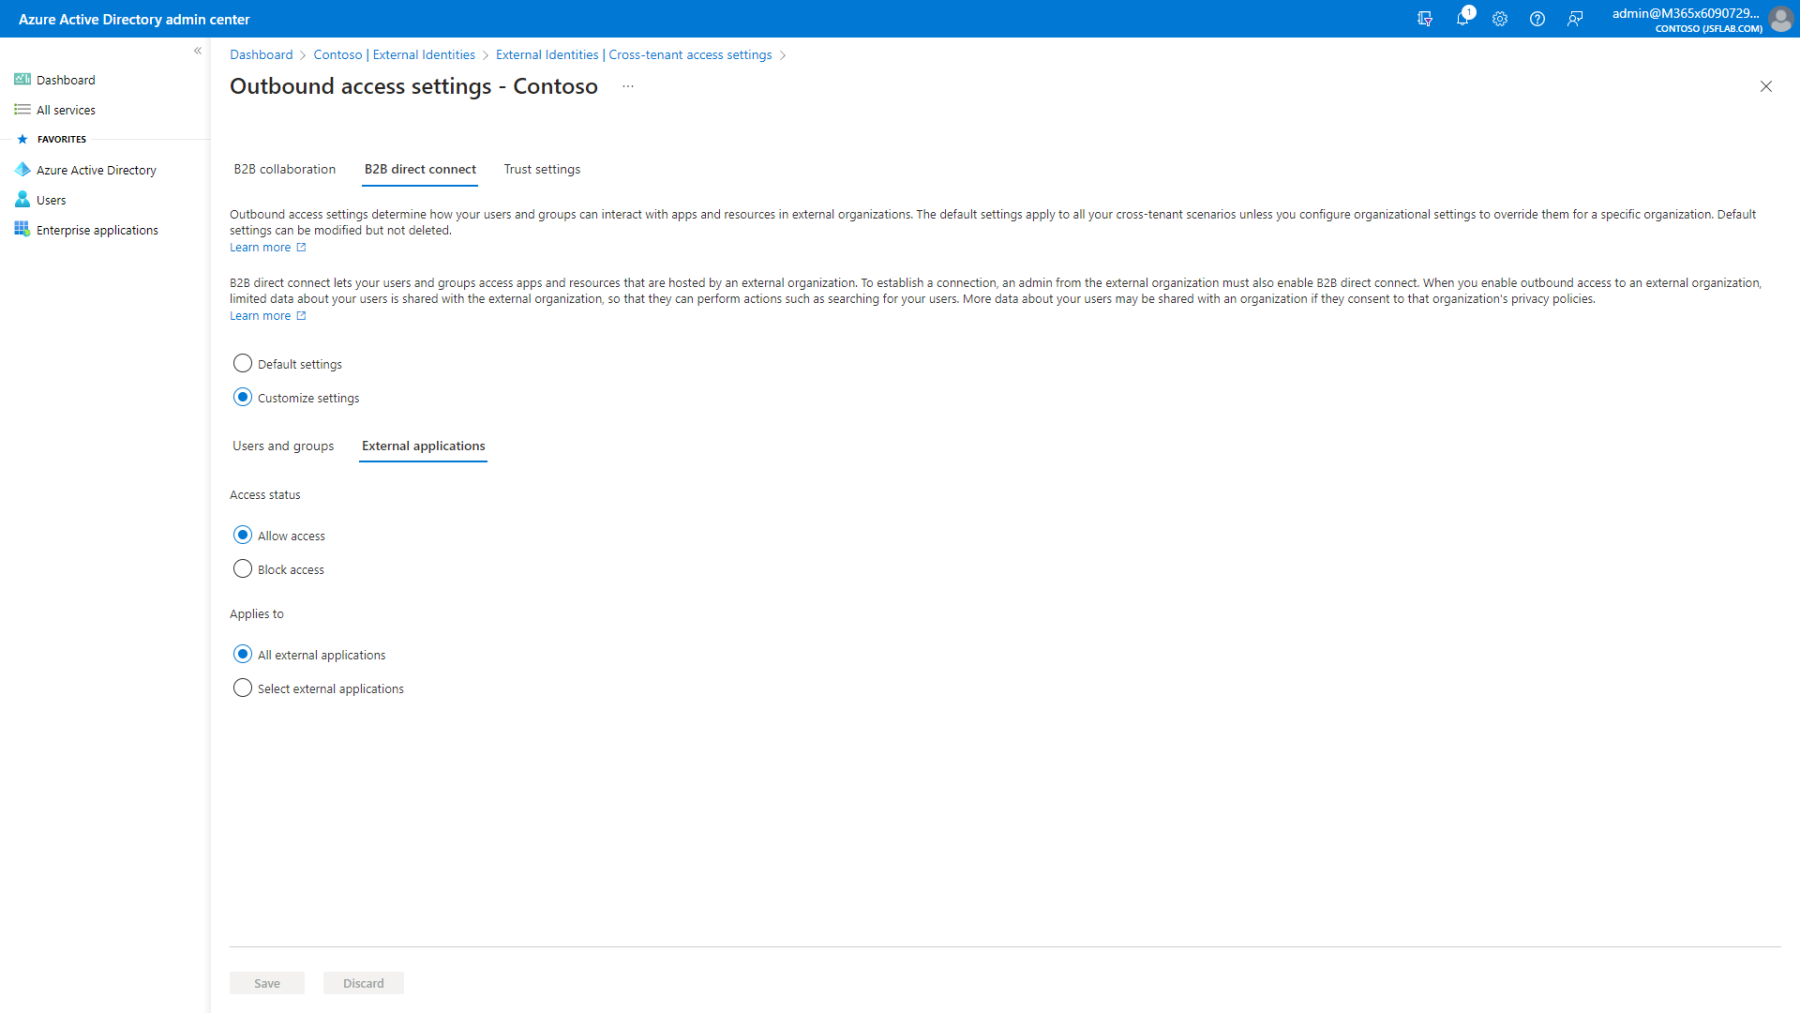The image size is (1800, 1013).
Task: Click the user account avatar
Action: tap(1781, 19)
